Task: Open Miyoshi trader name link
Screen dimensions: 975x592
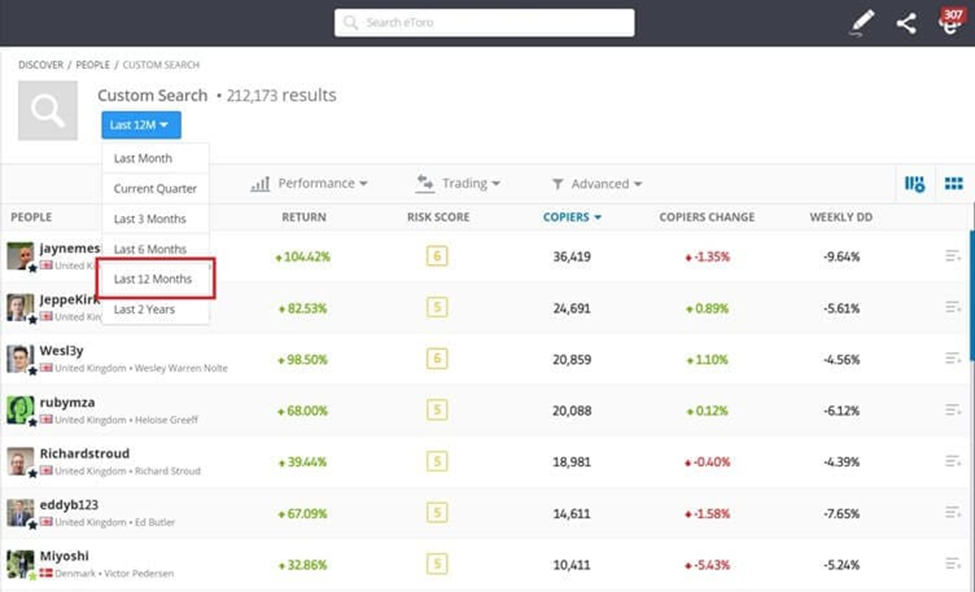Action: [x=64, y=556]
